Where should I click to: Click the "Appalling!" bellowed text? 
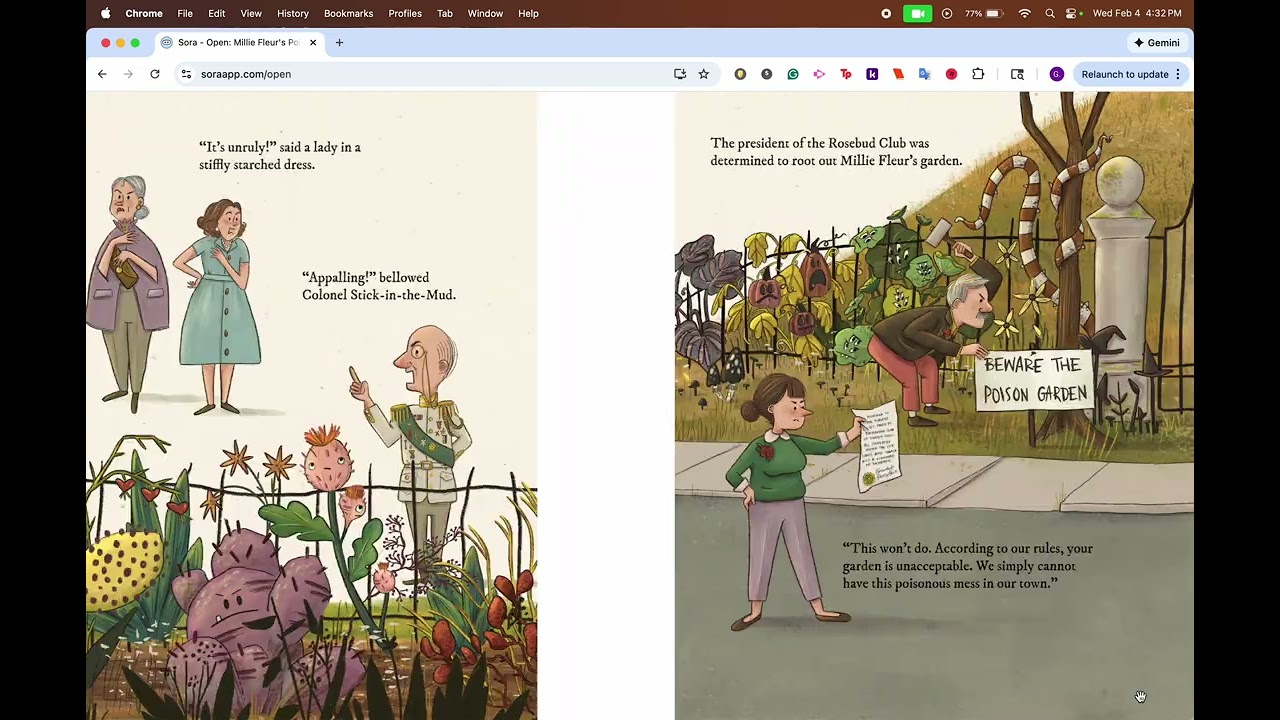coord(379,286)
